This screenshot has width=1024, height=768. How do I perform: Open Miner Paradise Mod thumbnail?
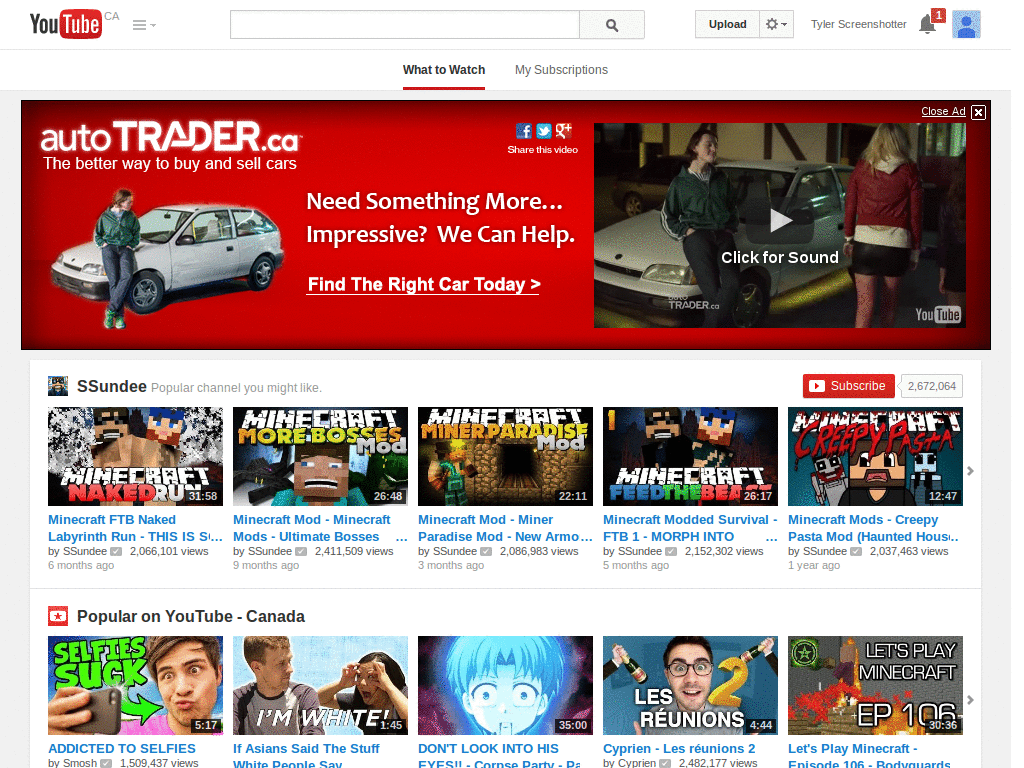(x=505, y=456)
